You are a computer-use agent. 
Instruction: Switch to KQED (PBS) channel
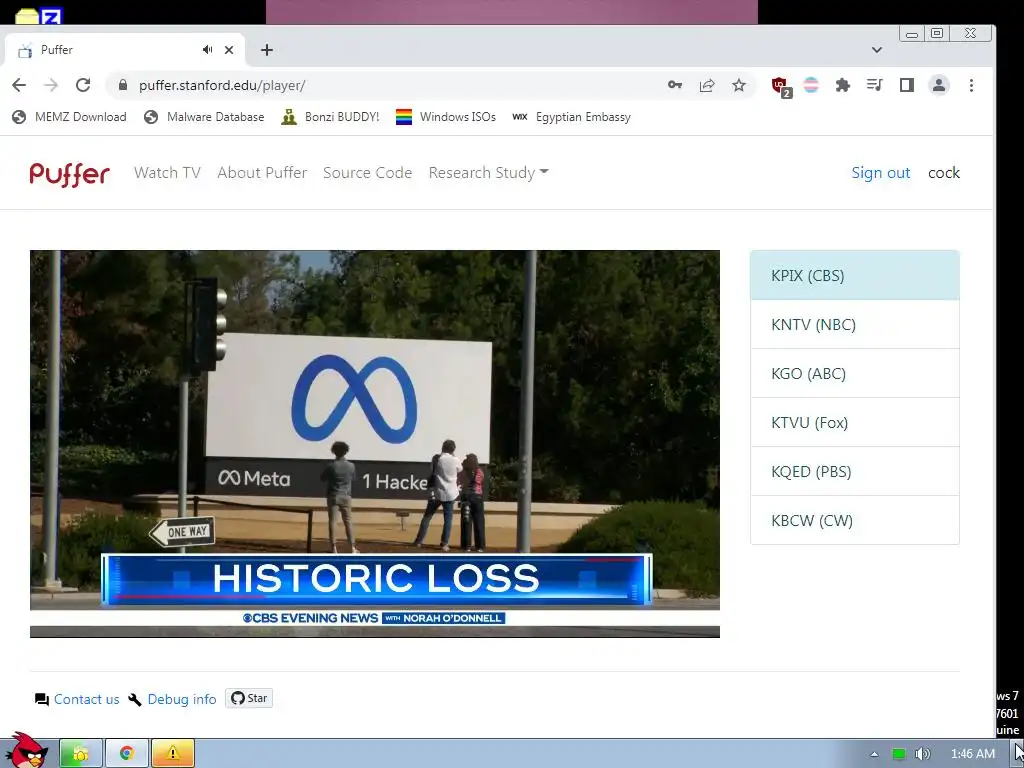(x=855, y=472)
